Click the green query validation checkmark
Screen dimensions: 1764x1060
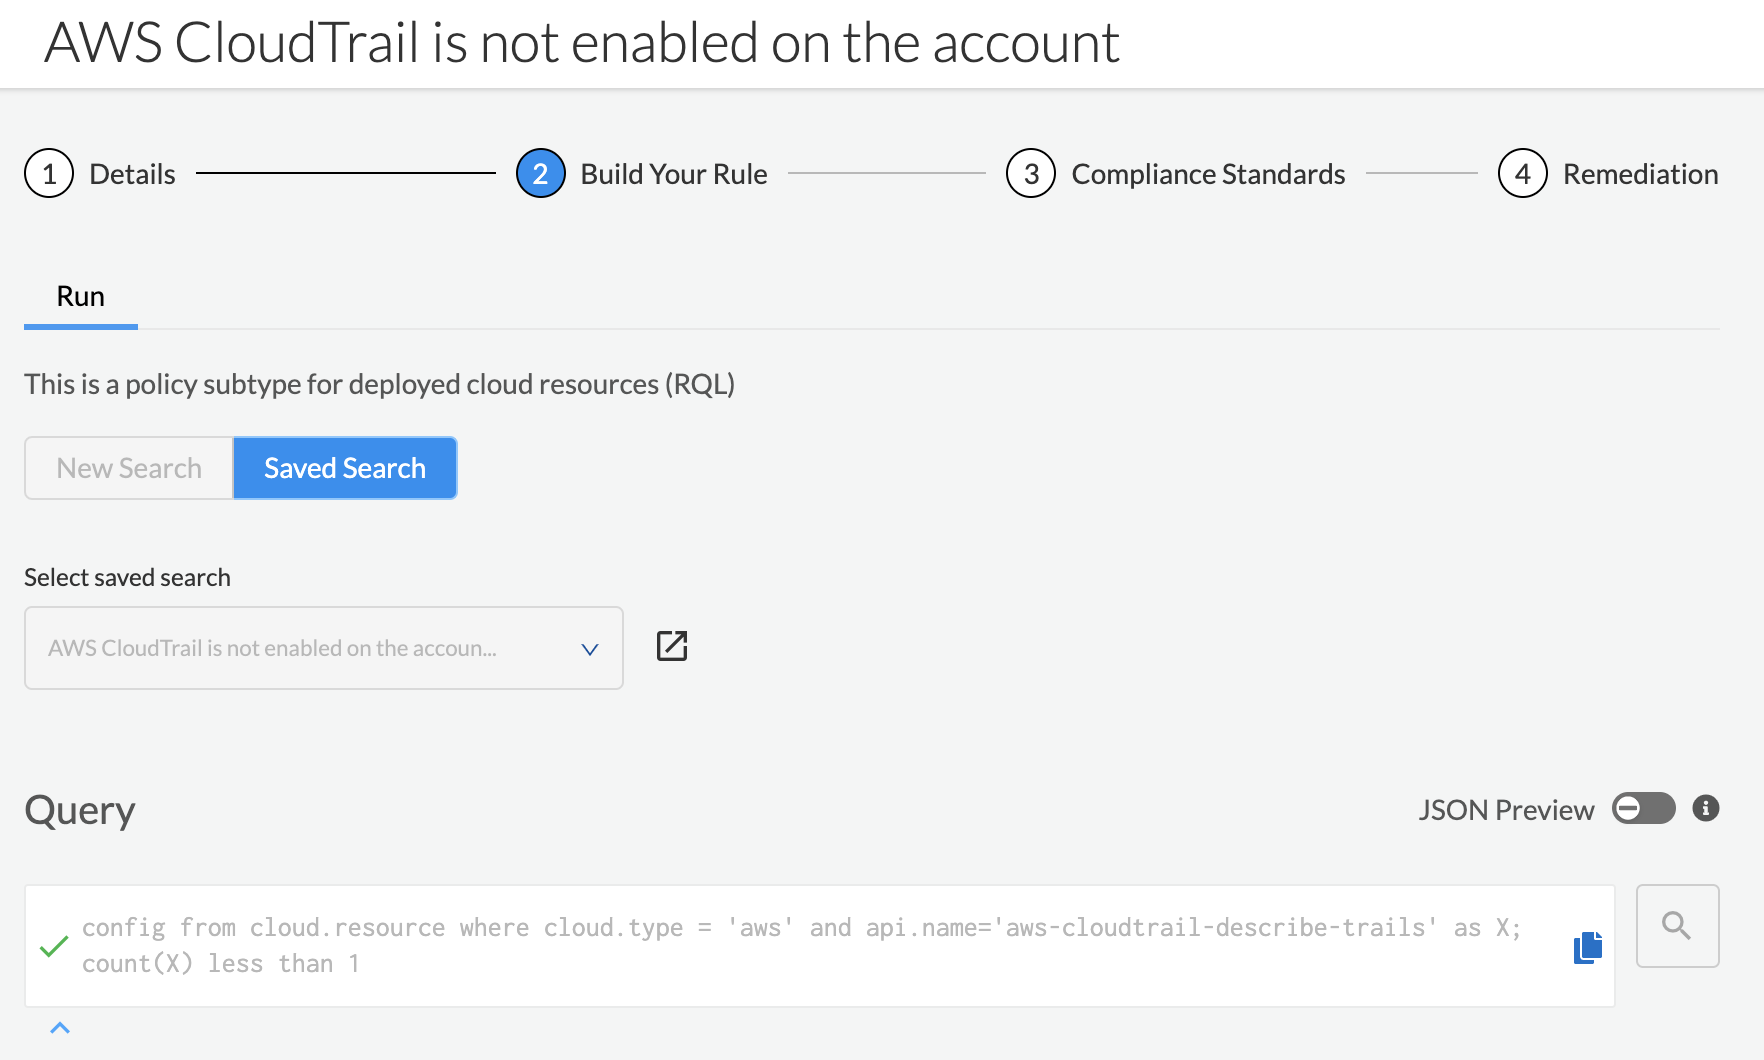tap(54, 946)
